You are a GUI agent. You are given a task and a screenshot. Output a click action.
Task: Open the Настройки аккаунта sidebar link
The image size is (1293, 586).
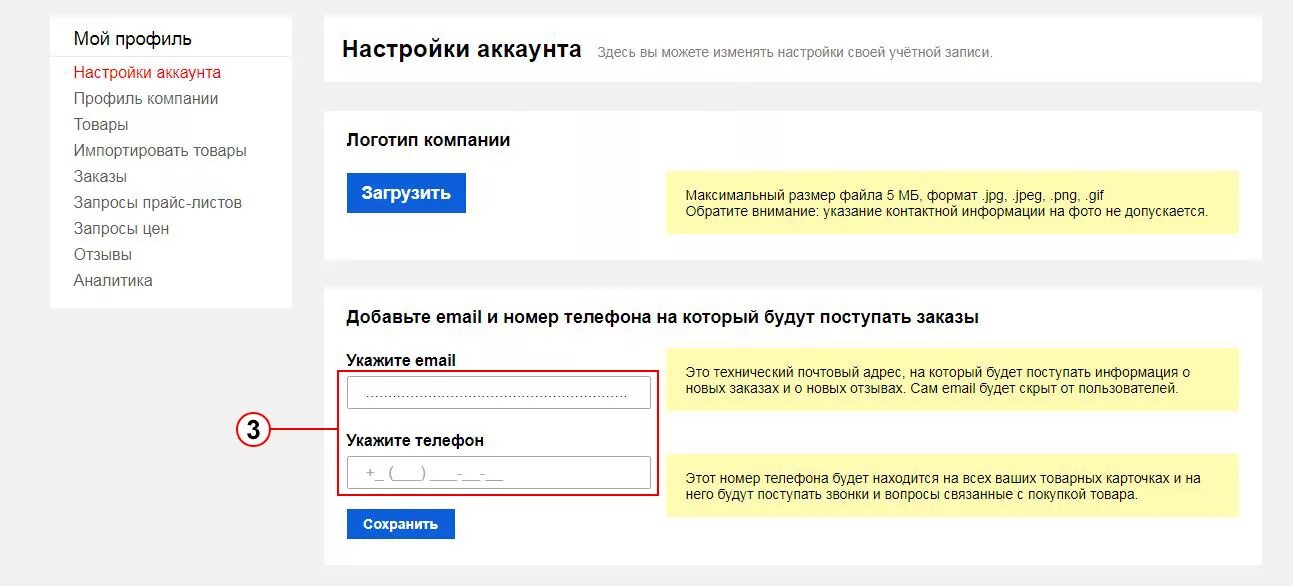[x=147, y=72]
